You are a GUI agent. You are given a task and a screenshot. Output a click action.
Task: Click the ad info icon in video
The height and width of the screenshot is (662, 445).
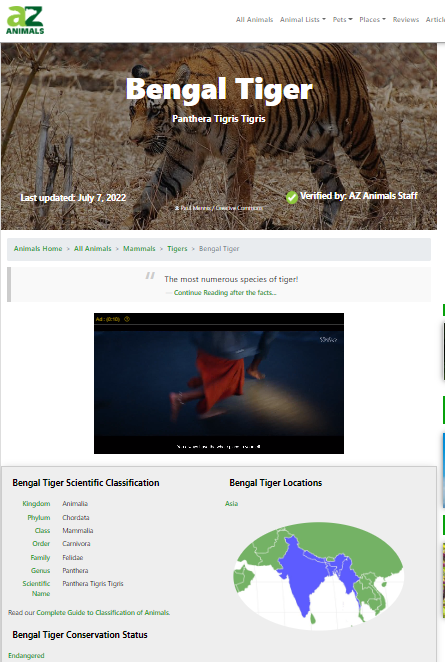click(127, 319)
